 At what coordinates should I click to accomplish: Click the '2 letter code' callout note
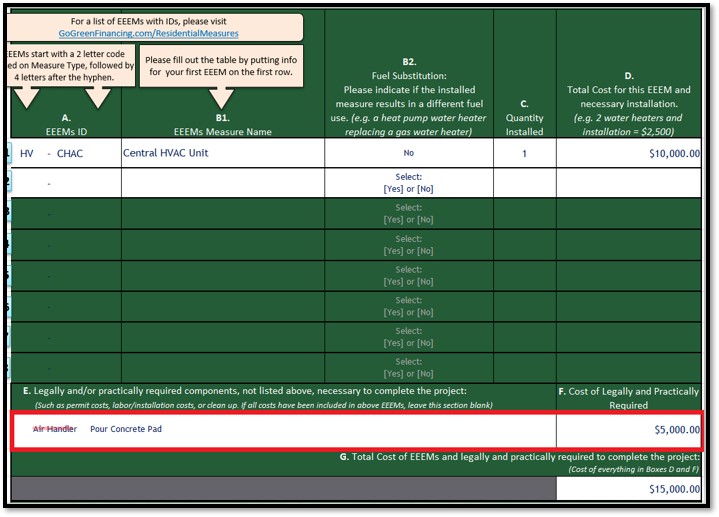[71, 66]
